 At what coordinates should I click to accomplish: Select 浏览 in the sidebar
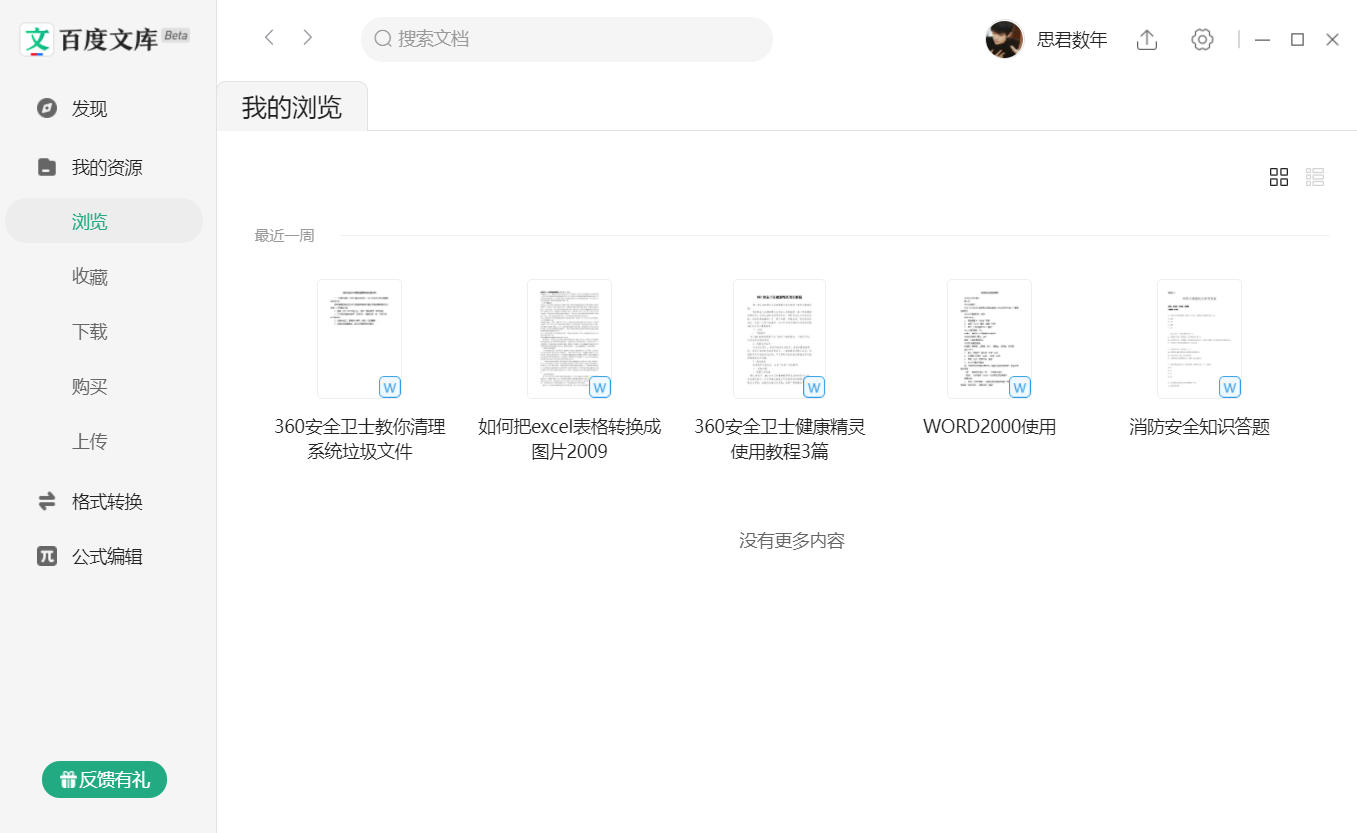pos(104,221)
